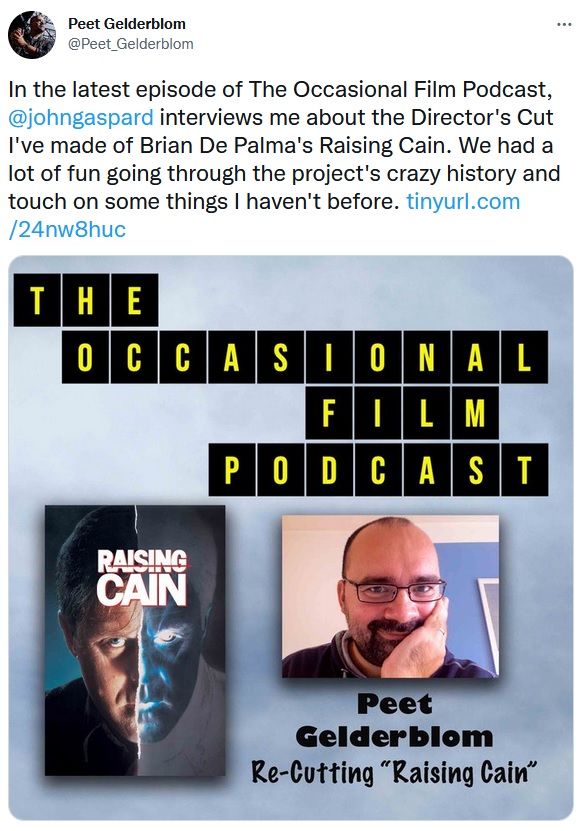The height and width of the screenshot is (831, 583).
Task: Click the 'THE' title tiles
Action: coord(86,300)
